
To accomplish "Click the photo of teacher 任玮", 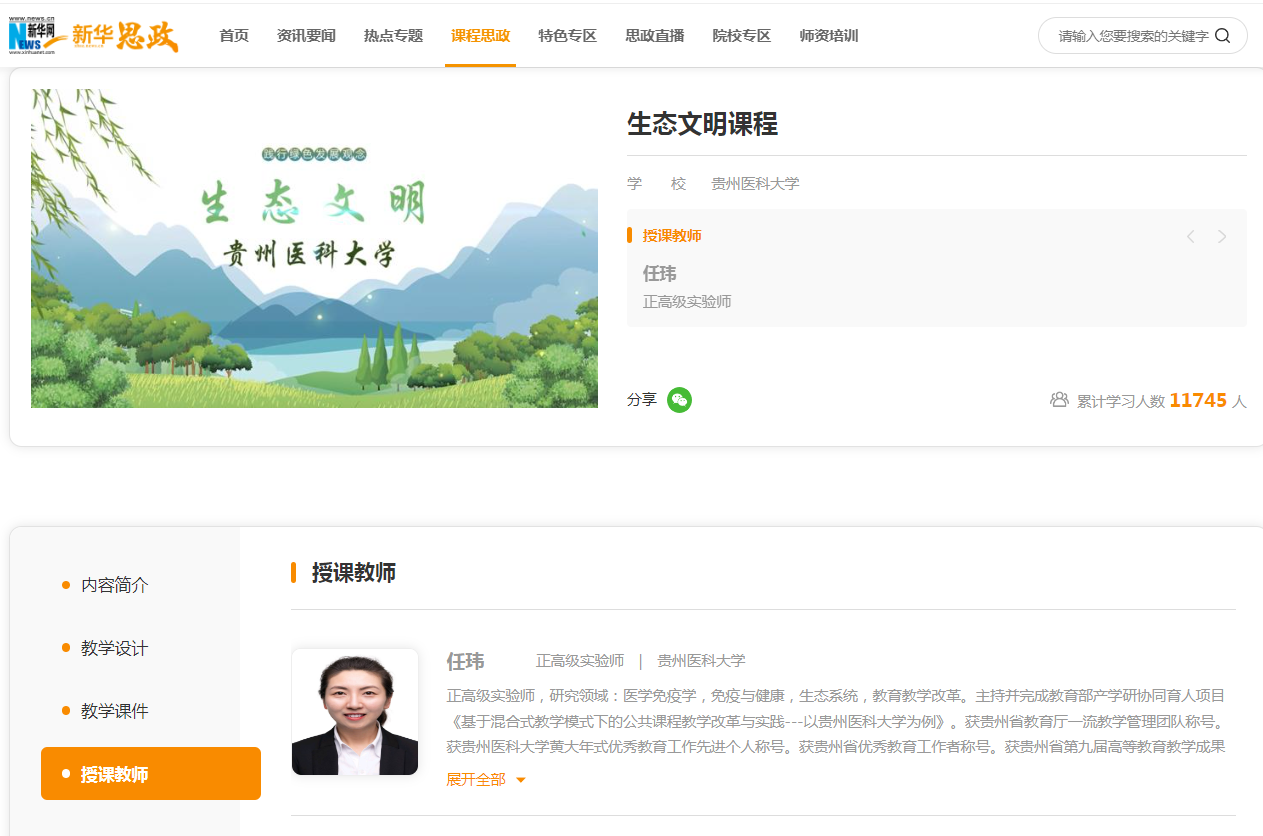I will (x=355, y=712).
